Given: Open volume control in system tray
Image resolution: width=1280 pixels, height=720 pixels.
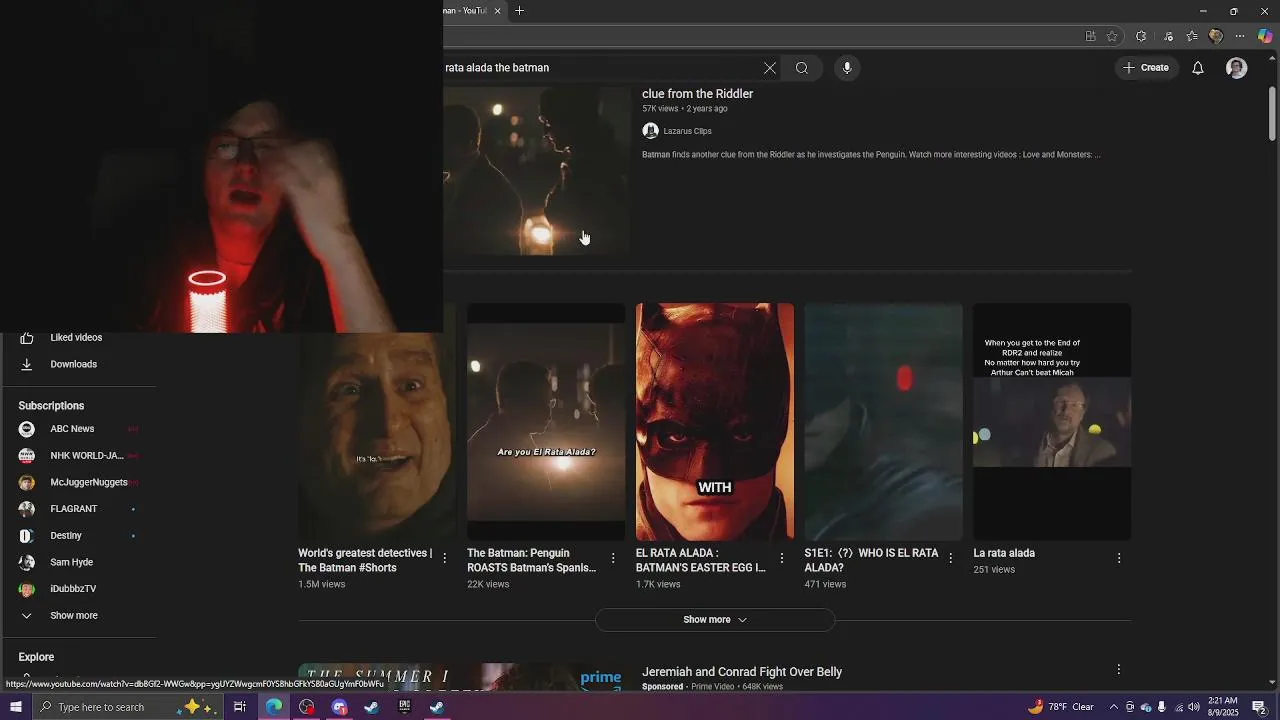Looking at the screenshot, I should click(x=1194, y=707).
